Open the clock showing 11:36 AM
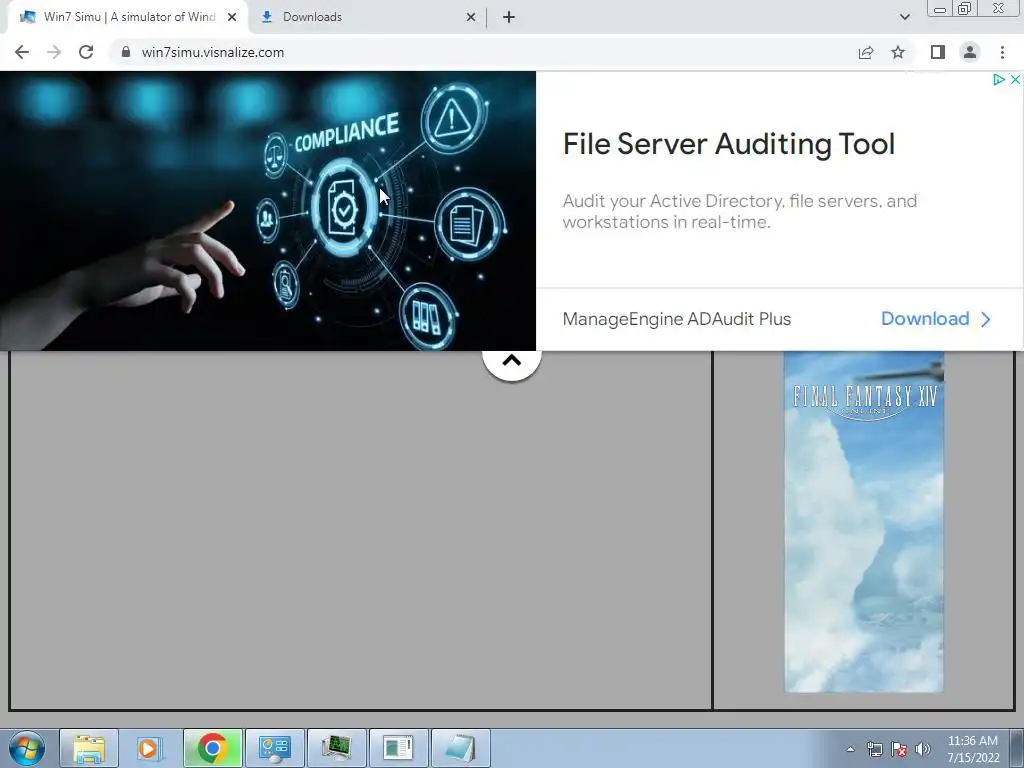 click(x=973, y=749)
